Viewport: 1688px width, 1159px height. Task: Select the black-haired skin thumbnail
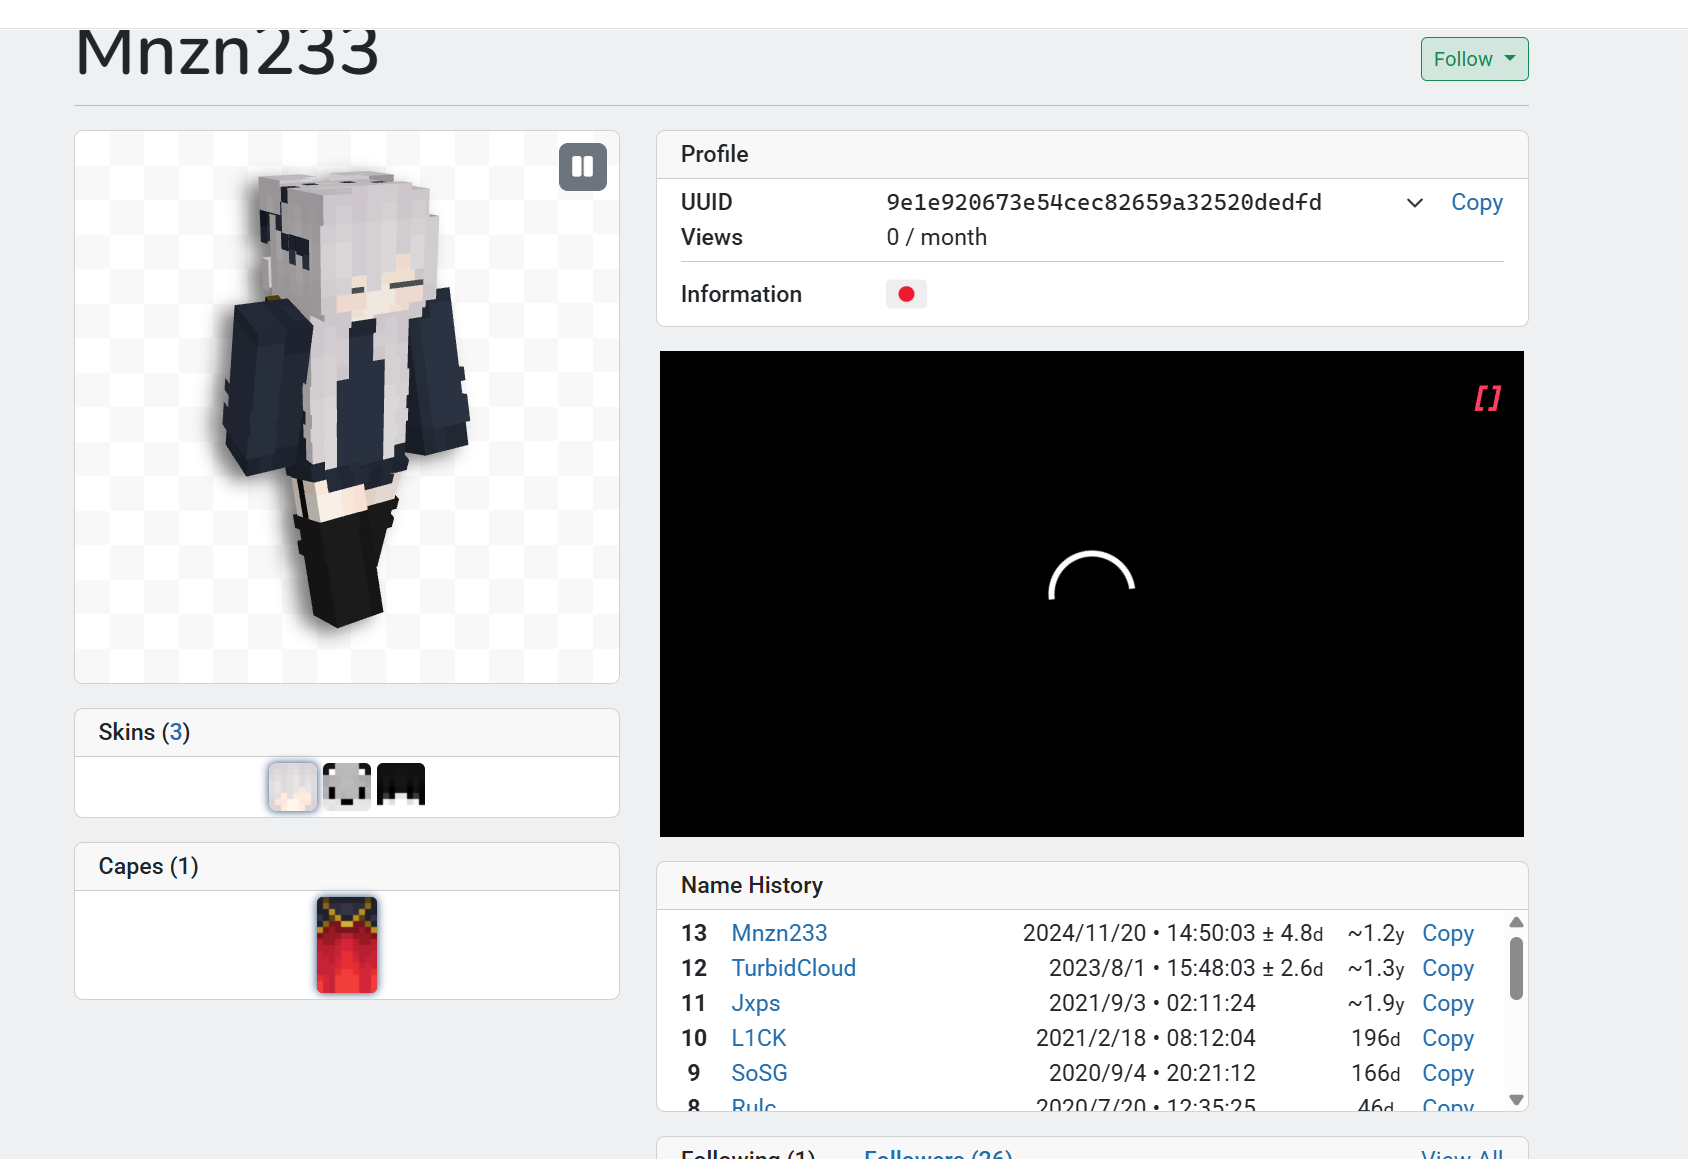pos(401,786)
